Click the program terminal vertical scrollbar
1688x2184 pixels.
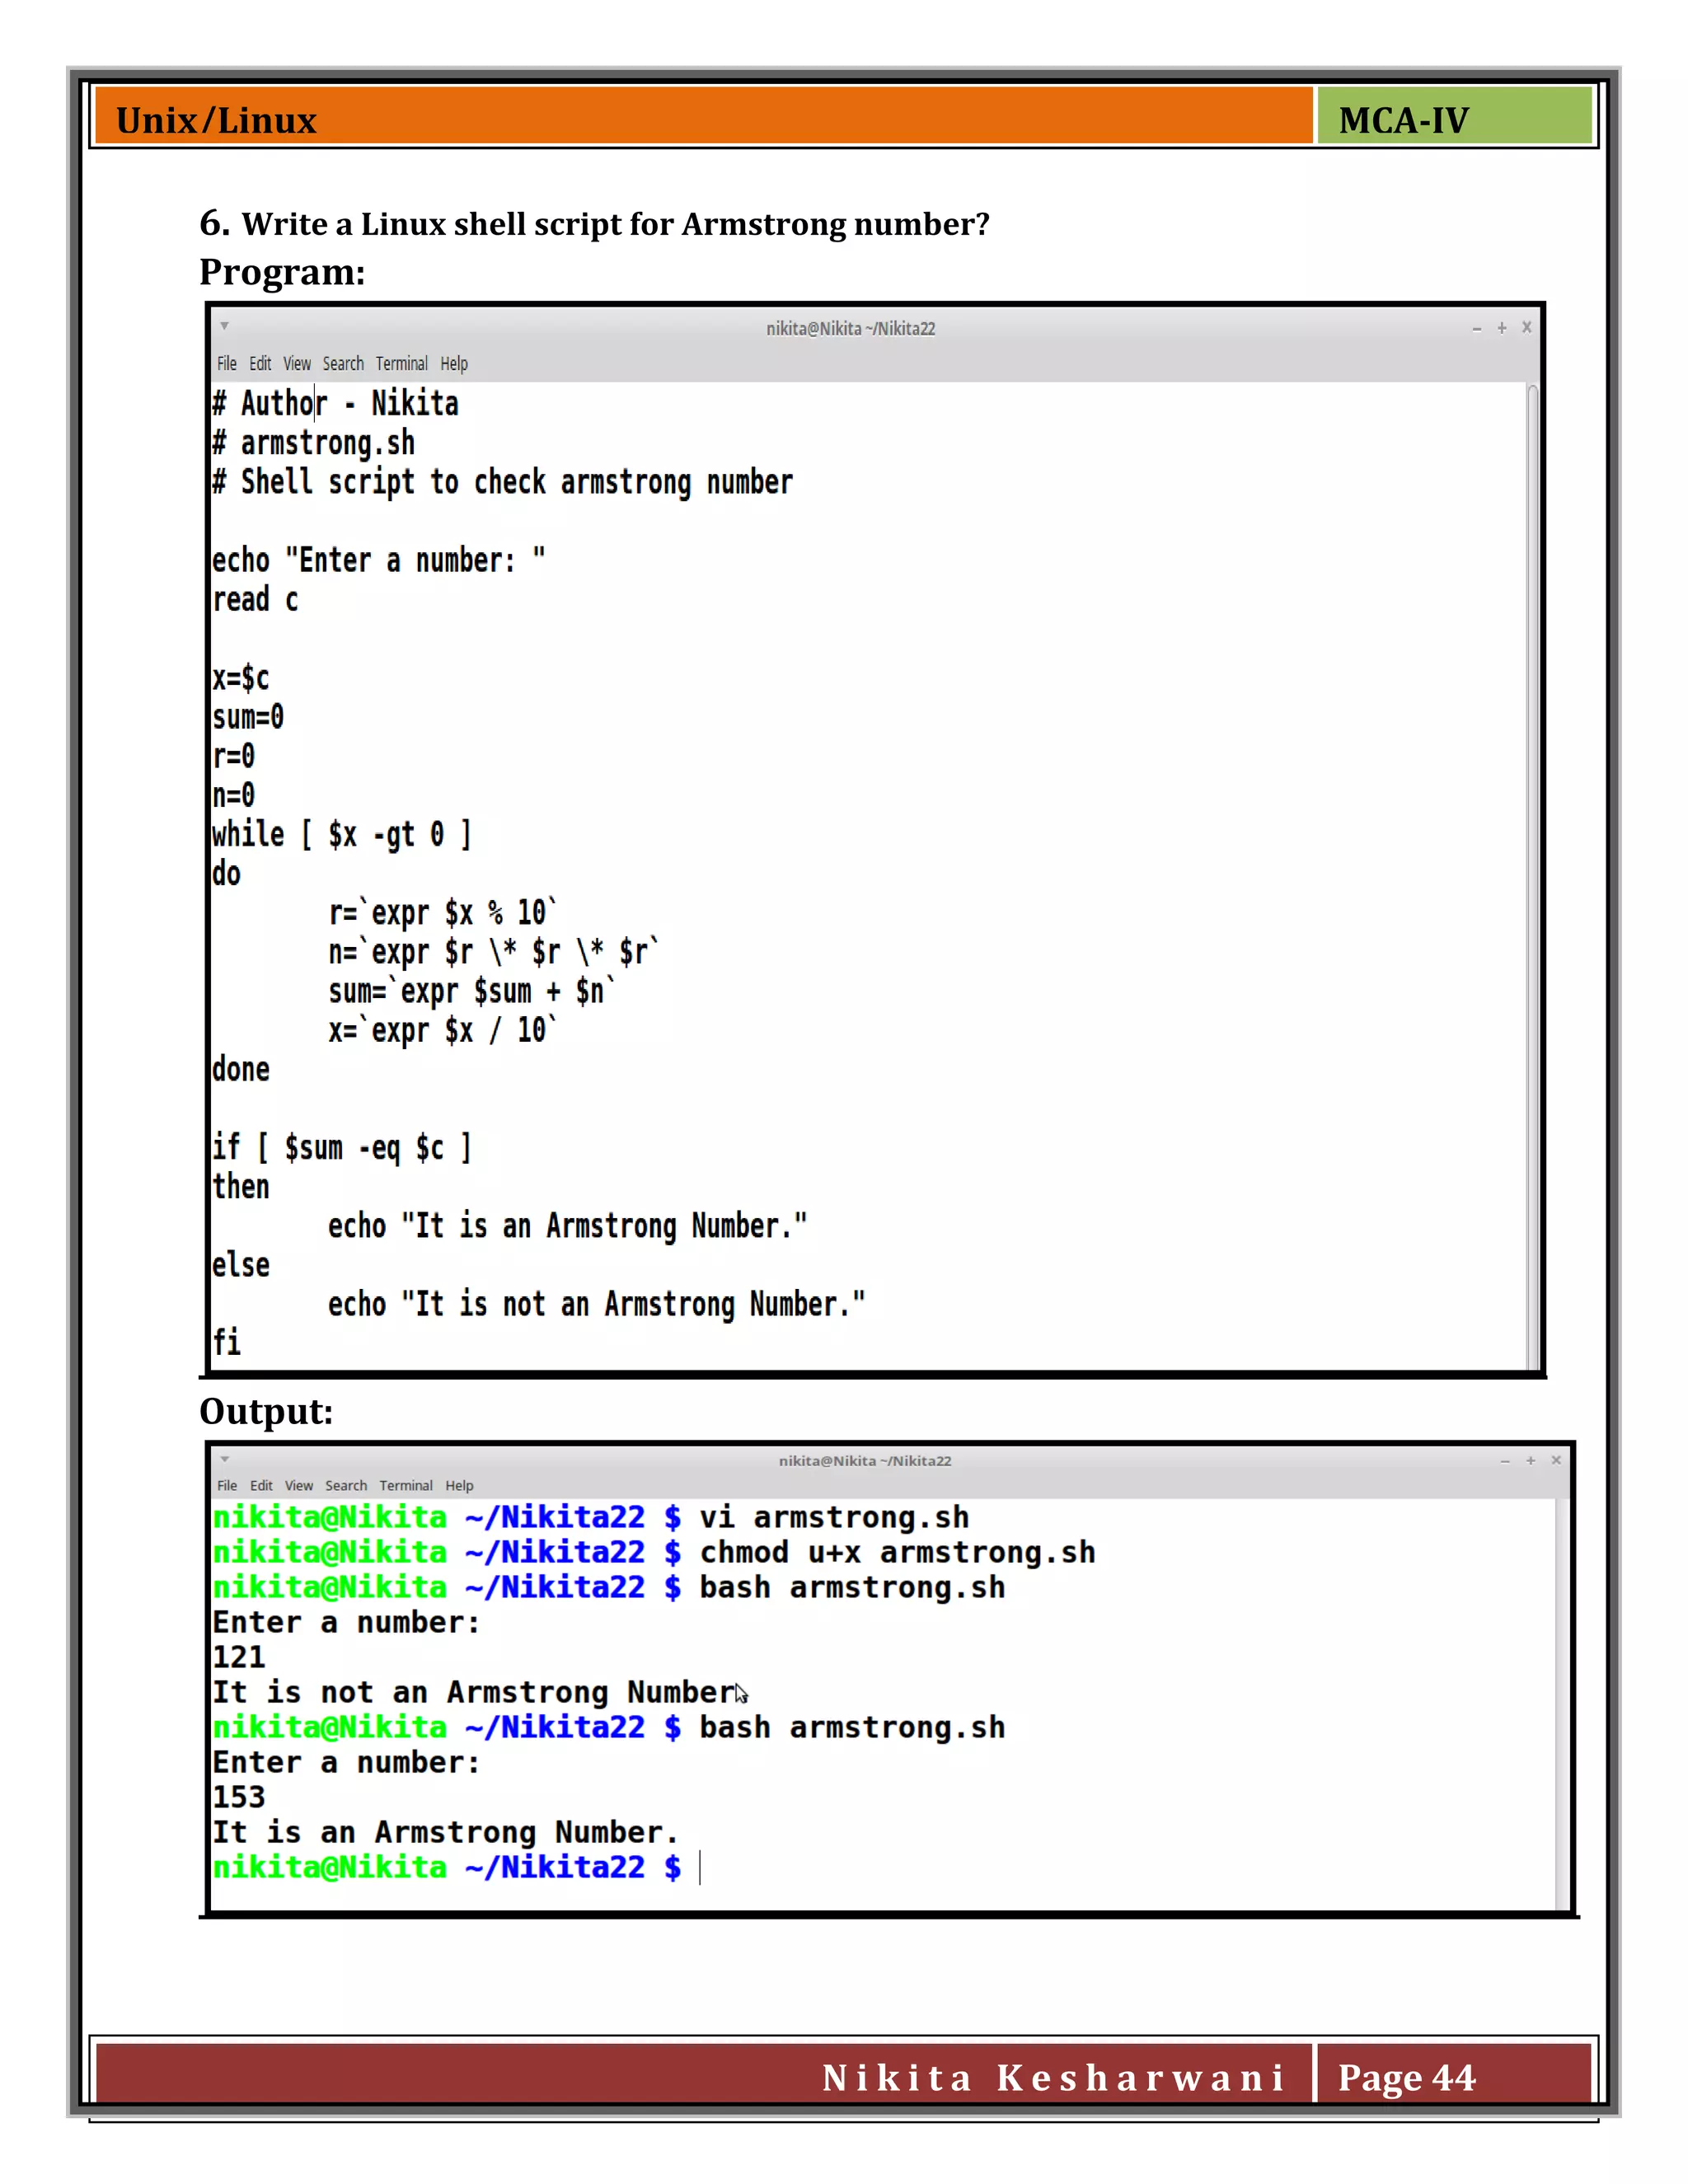pos(1532,876)
